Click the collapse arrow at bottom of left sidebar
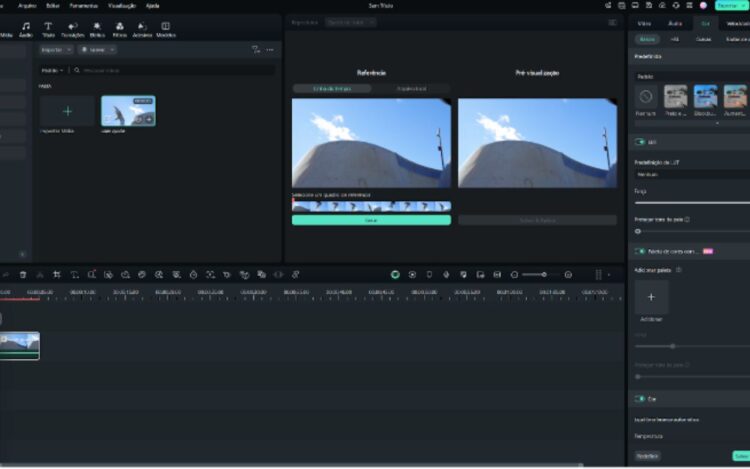 point(22,254)
